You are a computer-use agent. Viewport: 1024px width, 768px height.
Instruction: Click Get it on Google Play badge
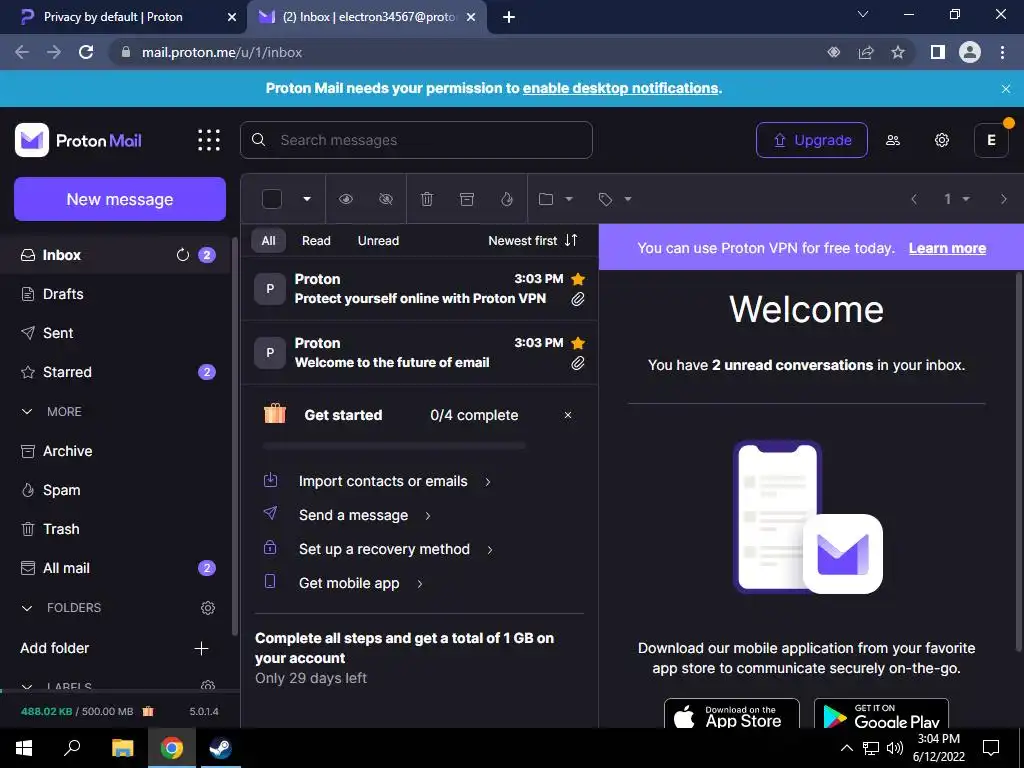(881, 714)
